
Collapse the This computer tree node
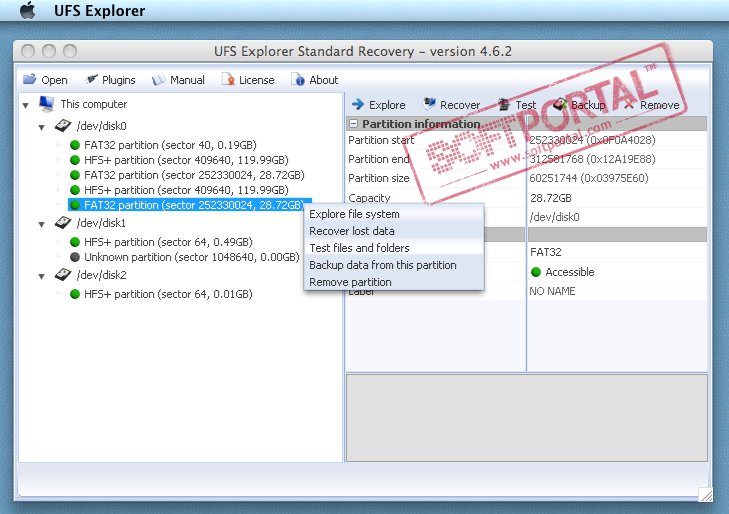point(26,105)
